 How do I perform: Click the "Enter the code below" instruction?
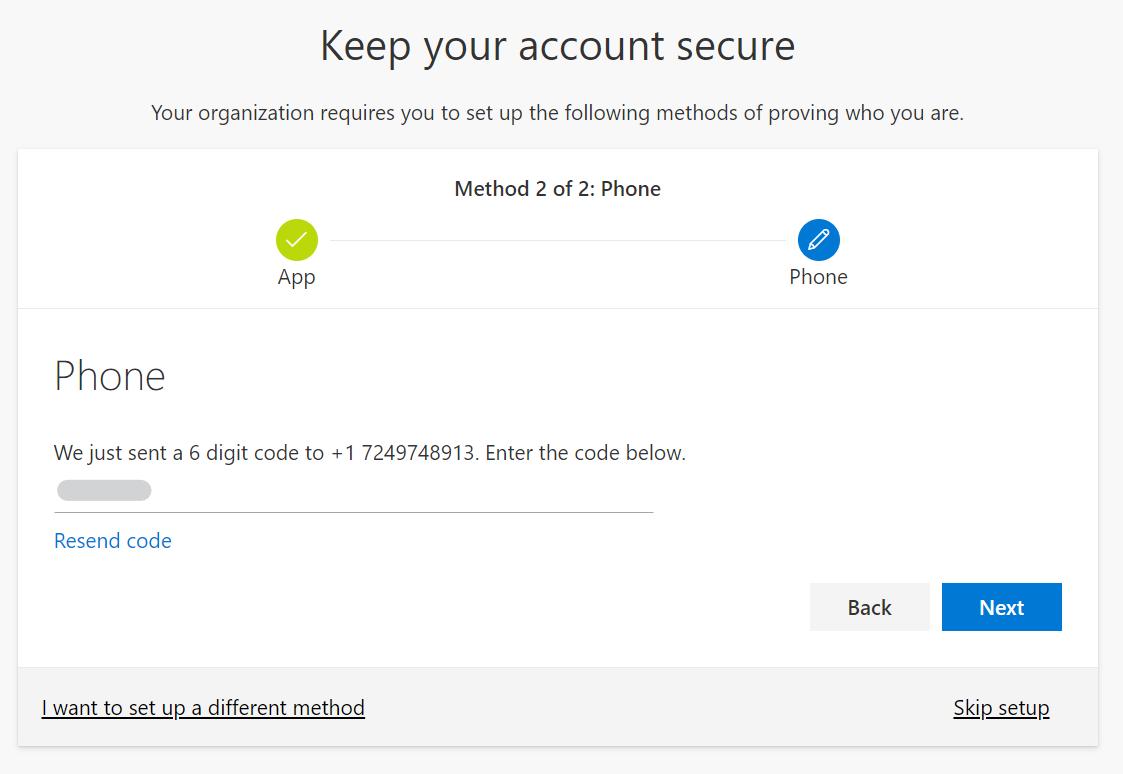[587, 453]
